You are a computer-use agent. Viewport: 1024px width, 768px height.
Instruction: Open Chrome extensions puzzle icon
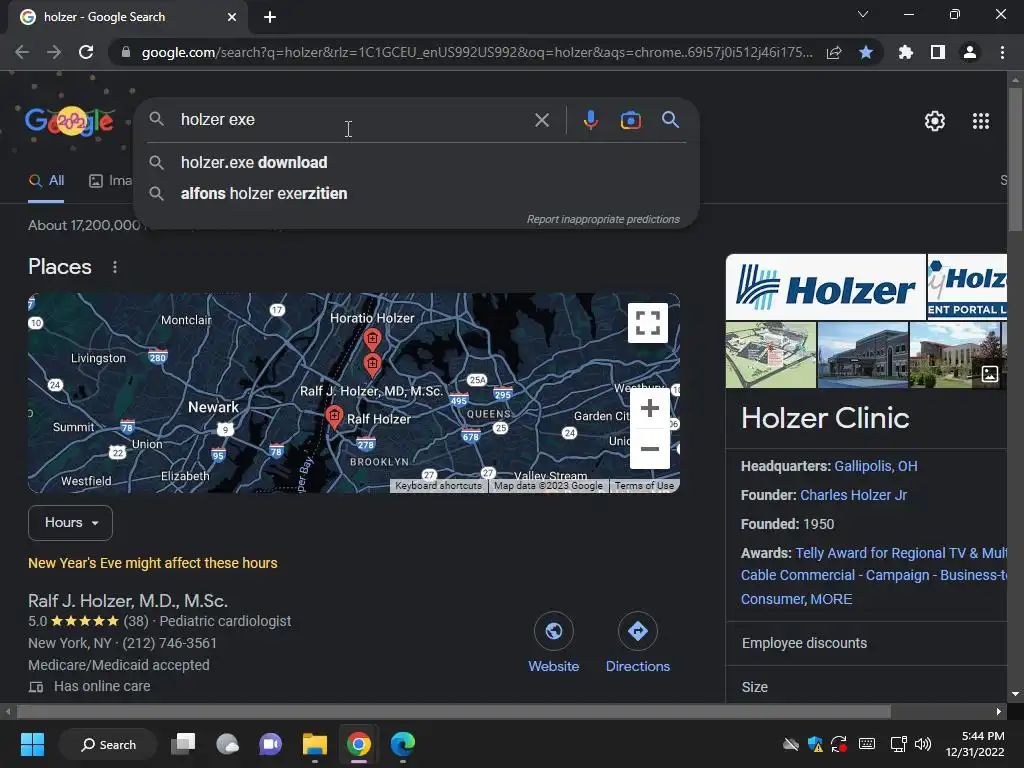tap(906, 52)
